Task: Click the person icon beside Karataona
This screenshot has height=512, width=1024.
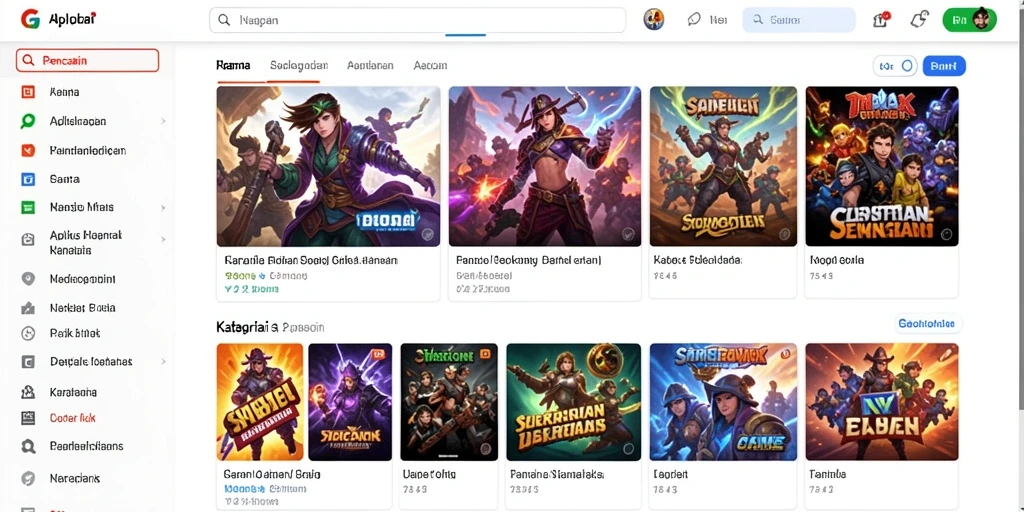Action: coord(28,392)
